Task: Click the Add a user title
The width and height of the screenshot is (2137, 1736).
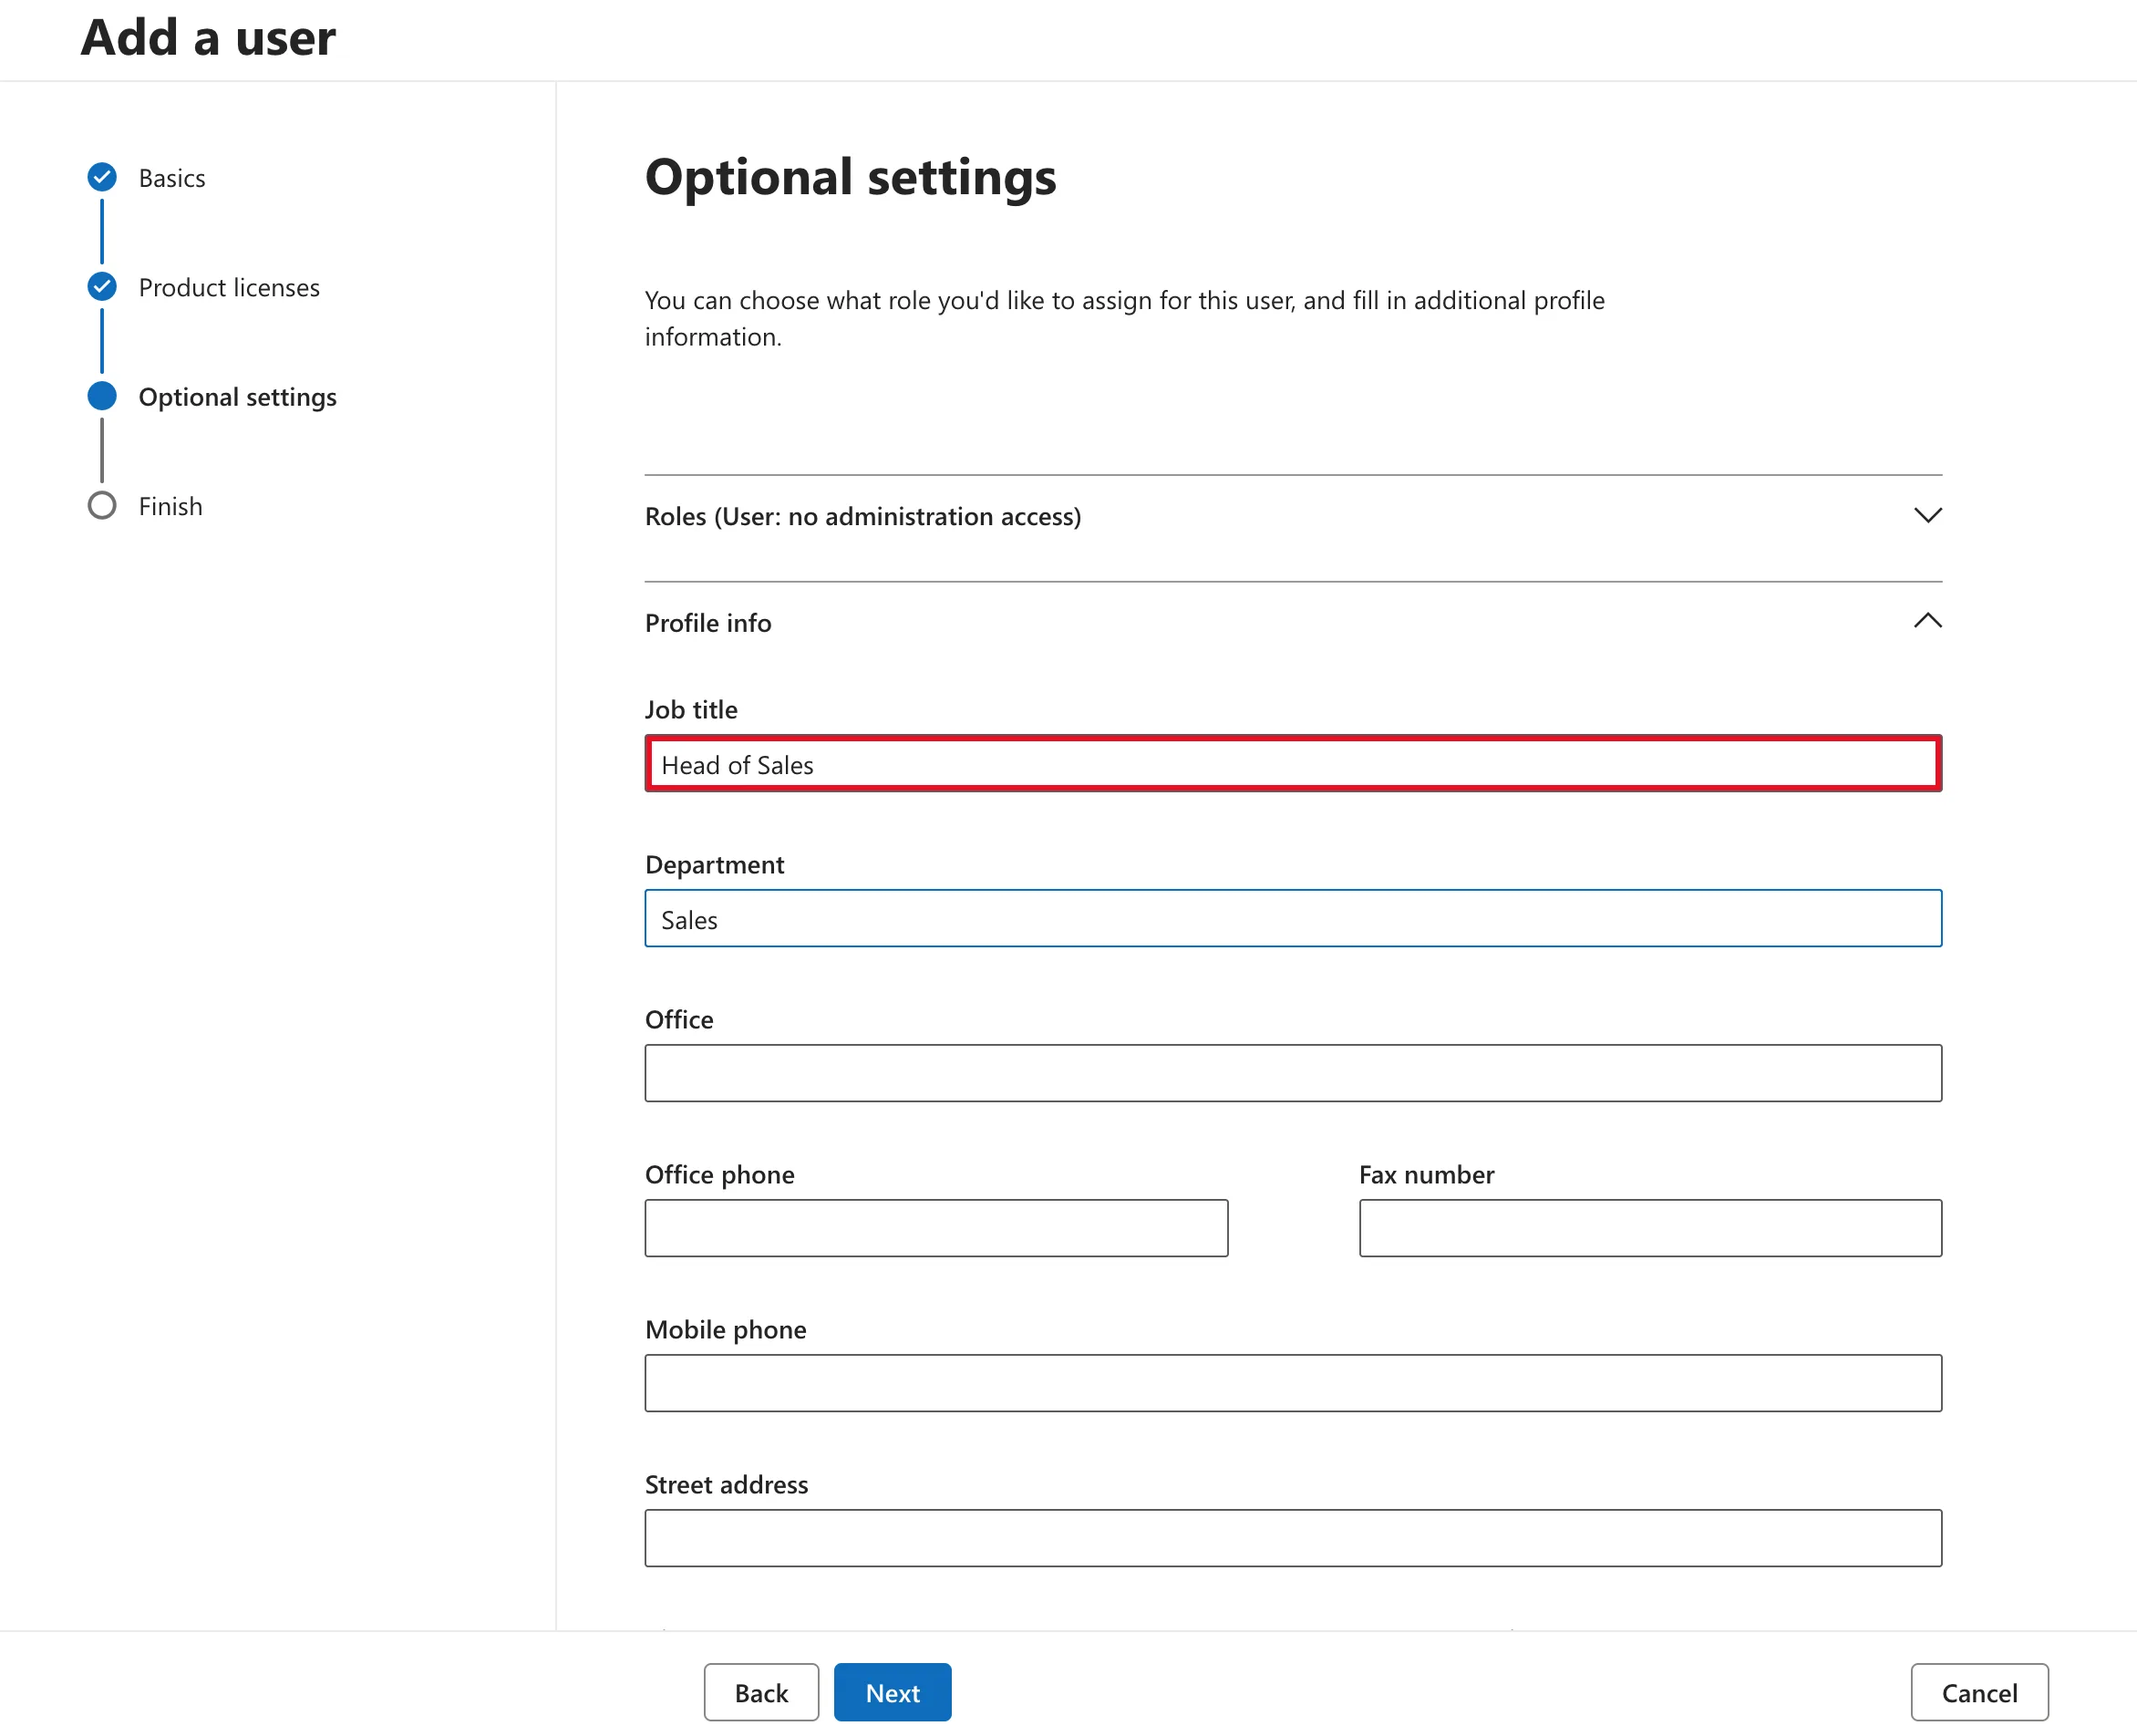Action: click(208, 38)
